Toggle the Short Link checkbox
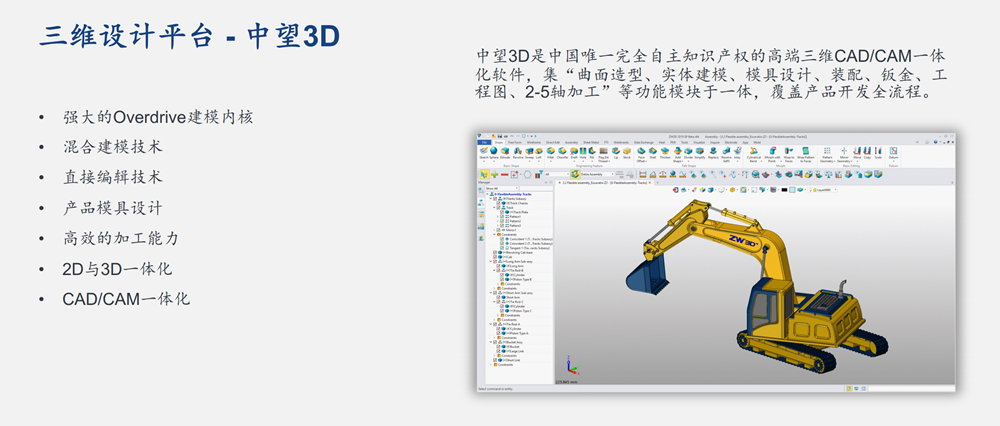The height and width of the screenshot is (426, 1000). click(x=495, y=360)
